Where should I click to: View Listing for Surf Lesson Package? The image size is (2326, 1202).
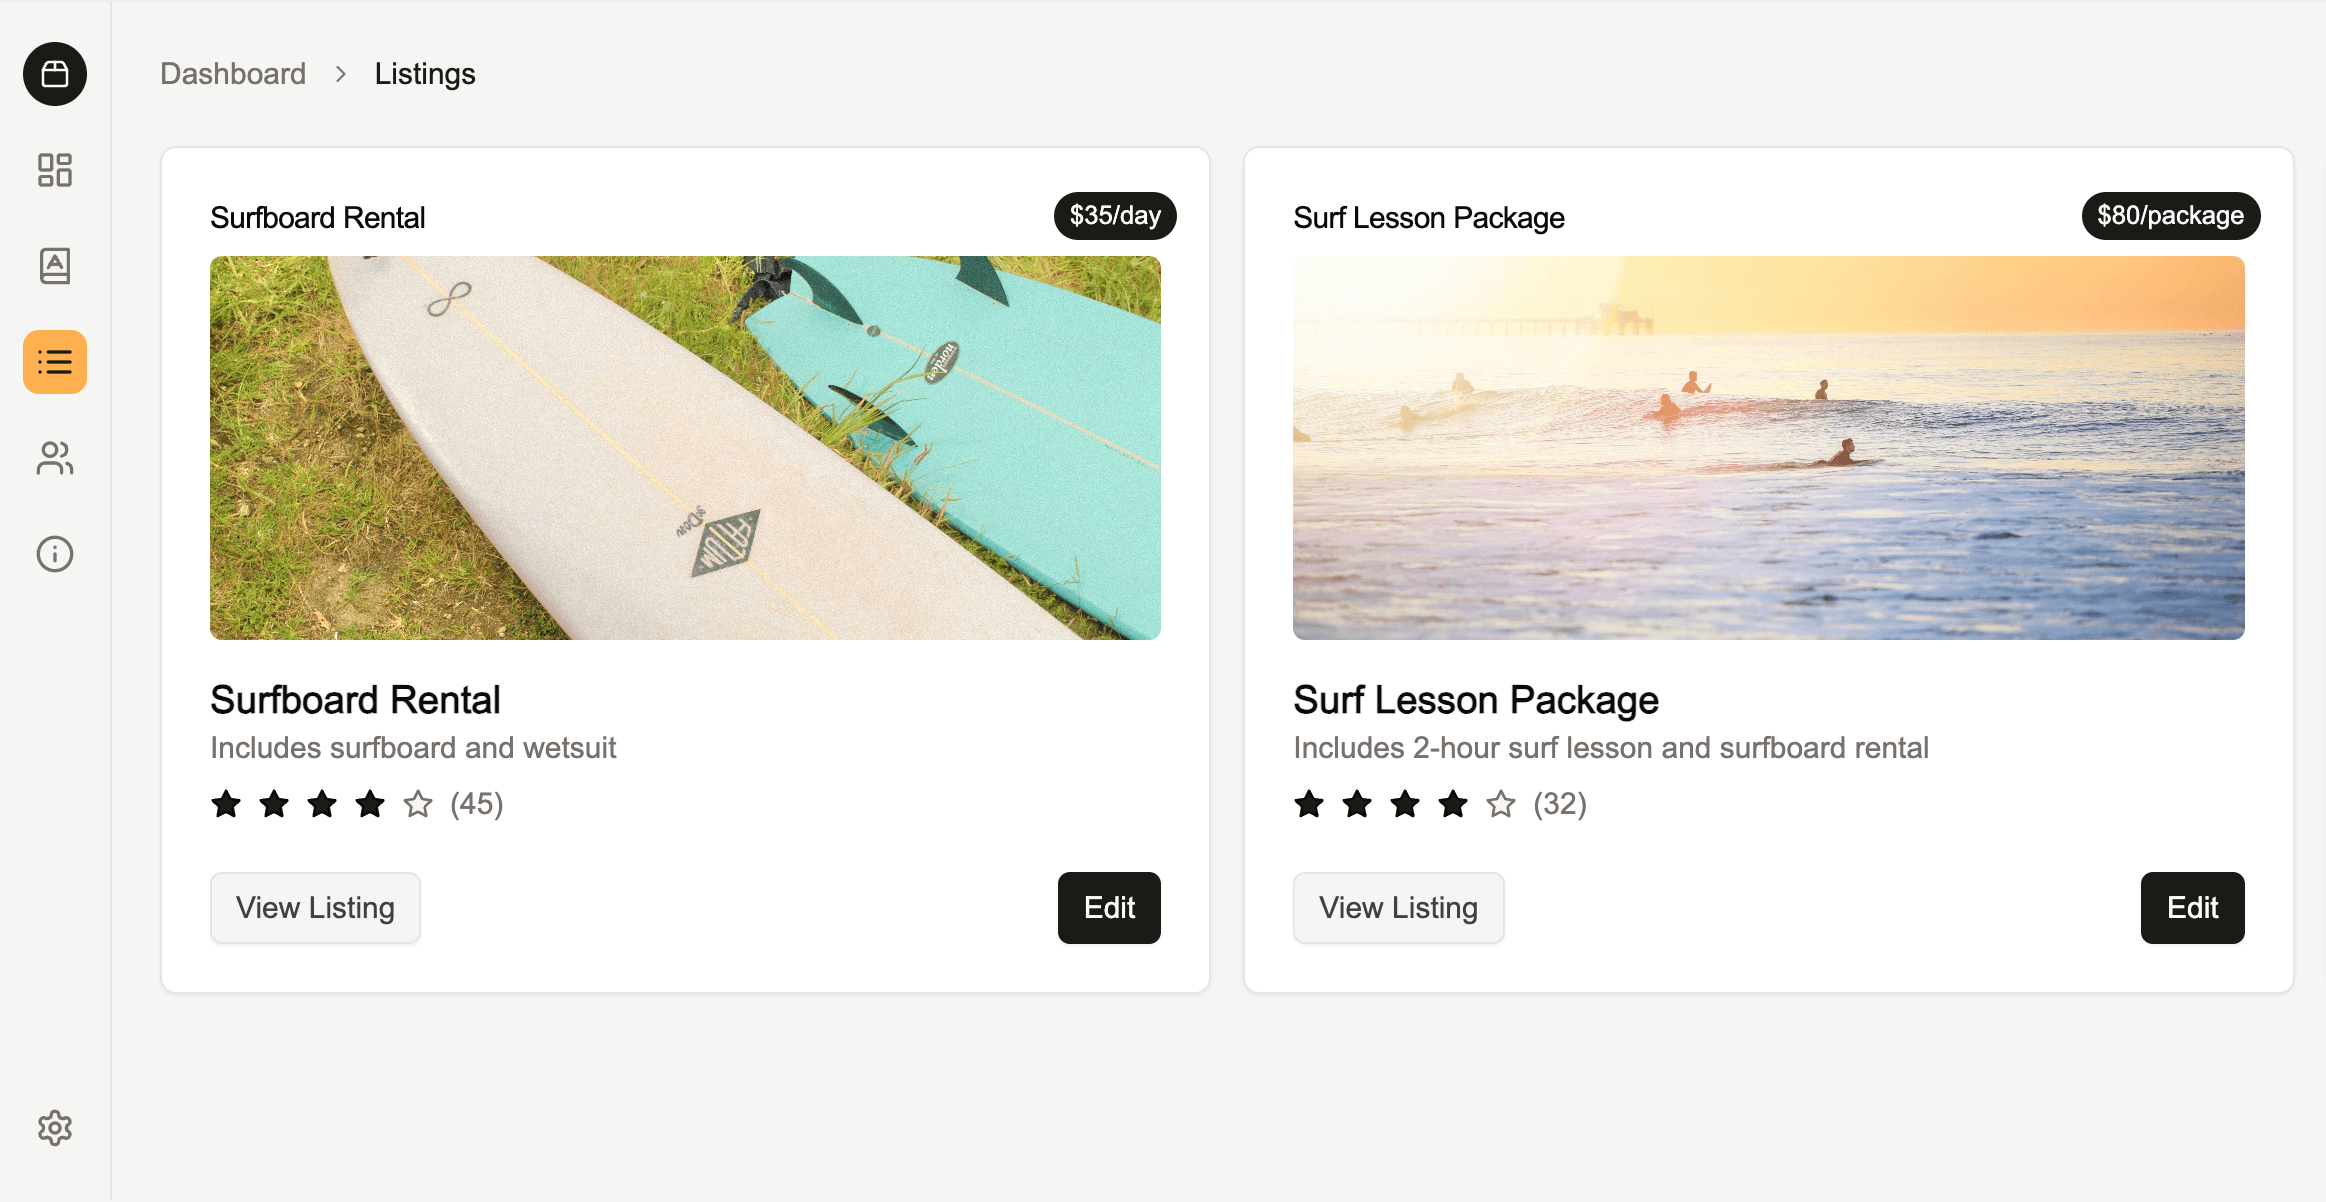click(1398, 908)
